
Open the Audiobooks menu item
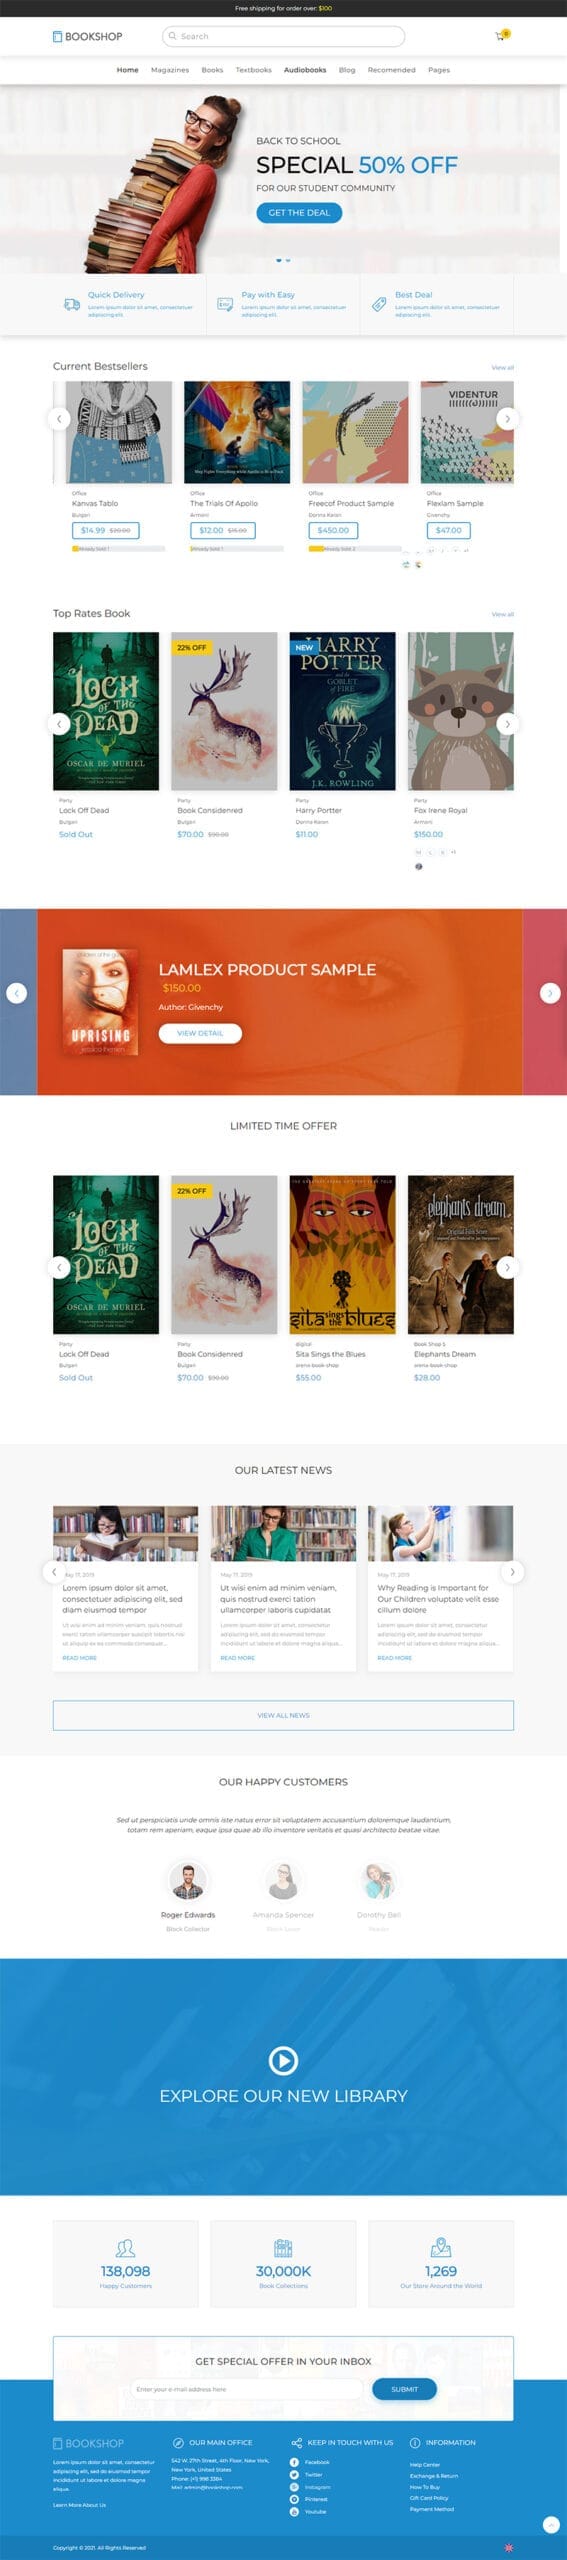tap(305, 70)
